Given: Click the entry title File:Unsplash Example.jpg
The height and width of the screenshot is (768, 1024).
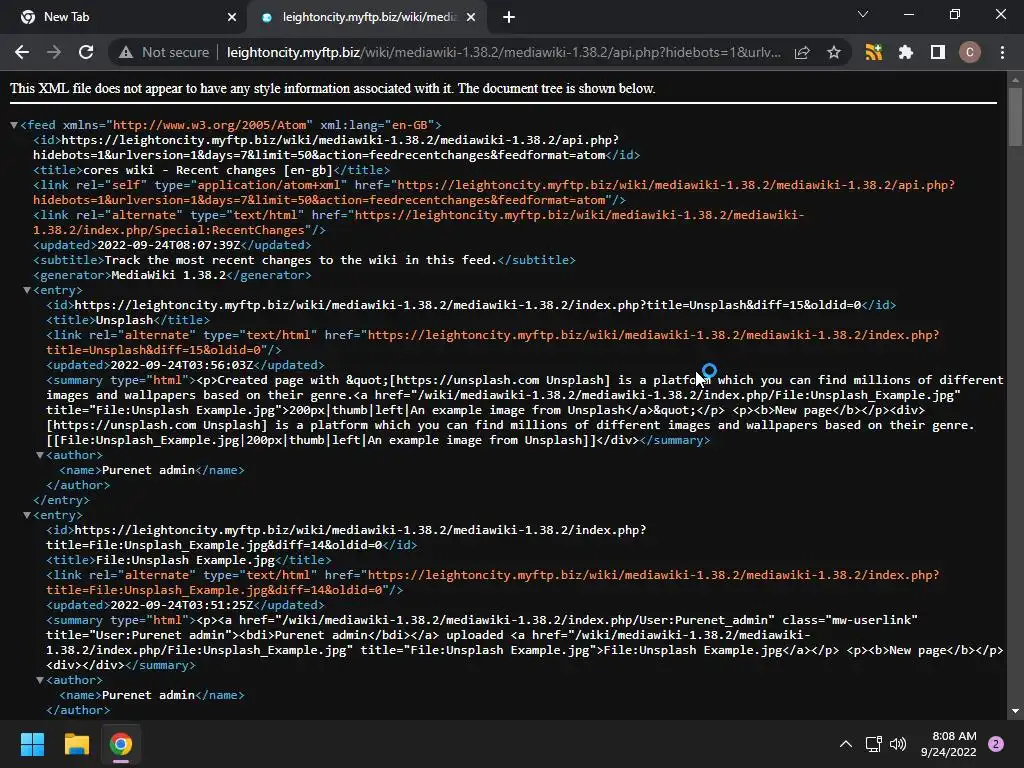Looking at the screenshot, I should 185,560.
